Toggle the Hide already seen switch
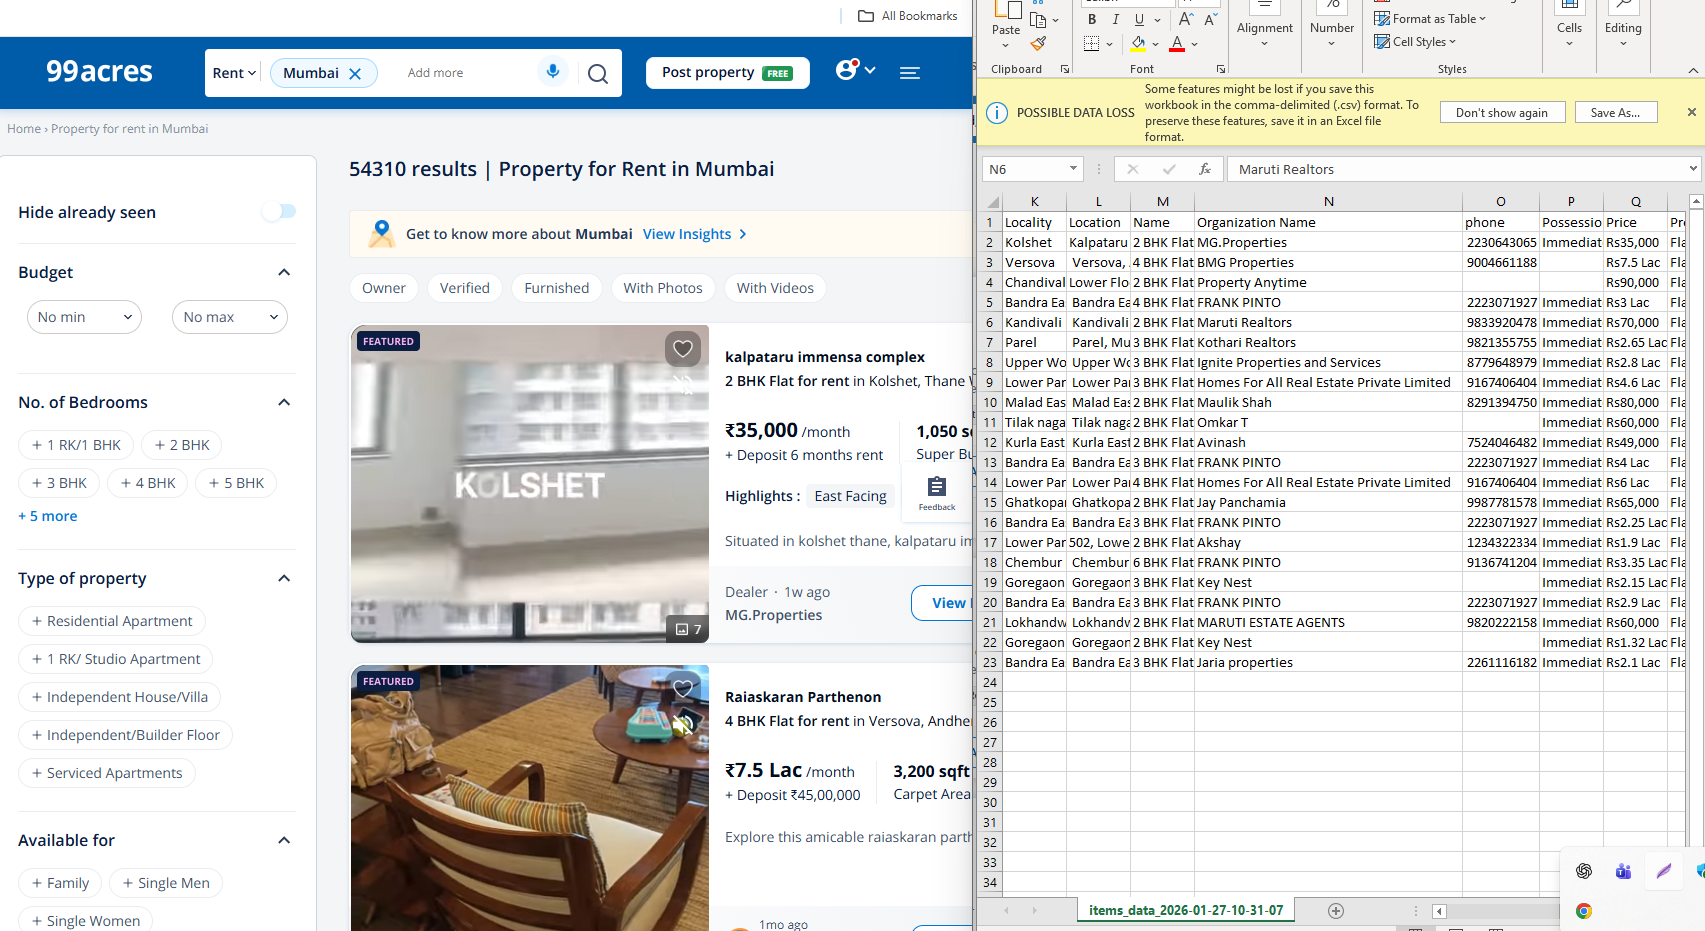Screen dimensions: 1705x931 click(279, 211)
